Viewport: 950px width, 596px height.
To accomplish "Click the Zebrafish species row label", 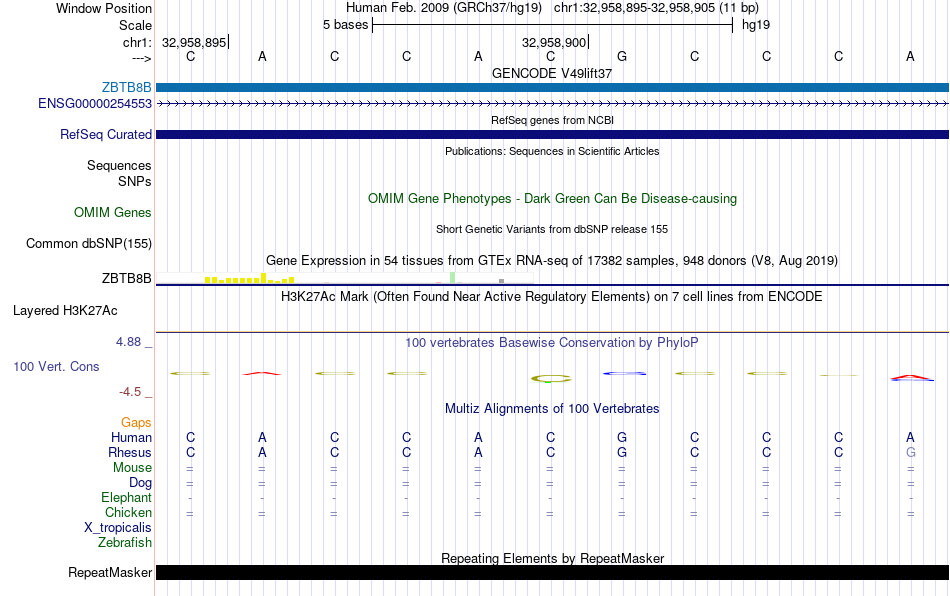I will click(x=125, y=543).
